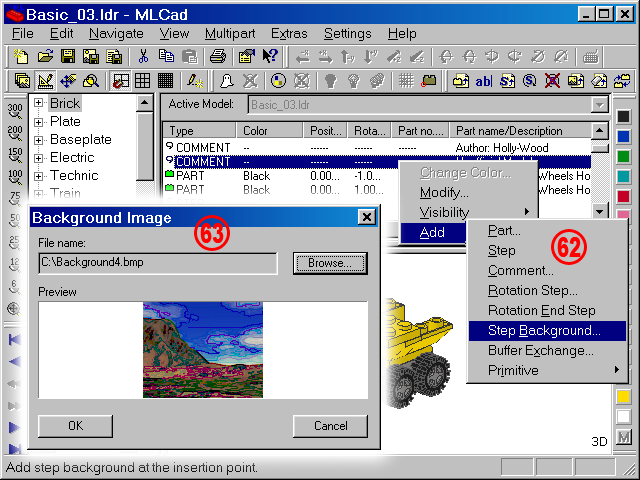This screenshot has height=480, width=640.
Task: Expand the Electric tree node
Action: point(38,158)
